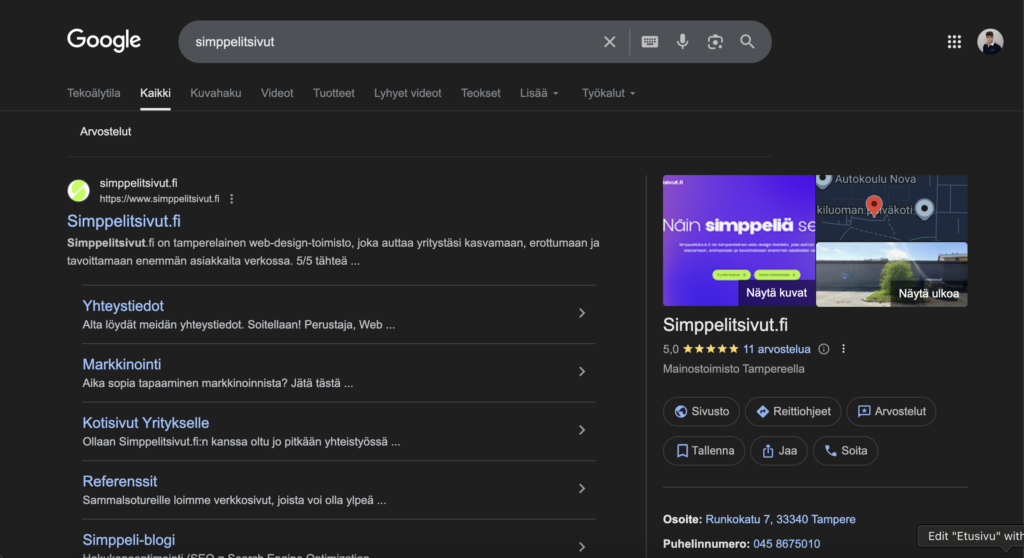Click inside the search text field

coord(390,42)
